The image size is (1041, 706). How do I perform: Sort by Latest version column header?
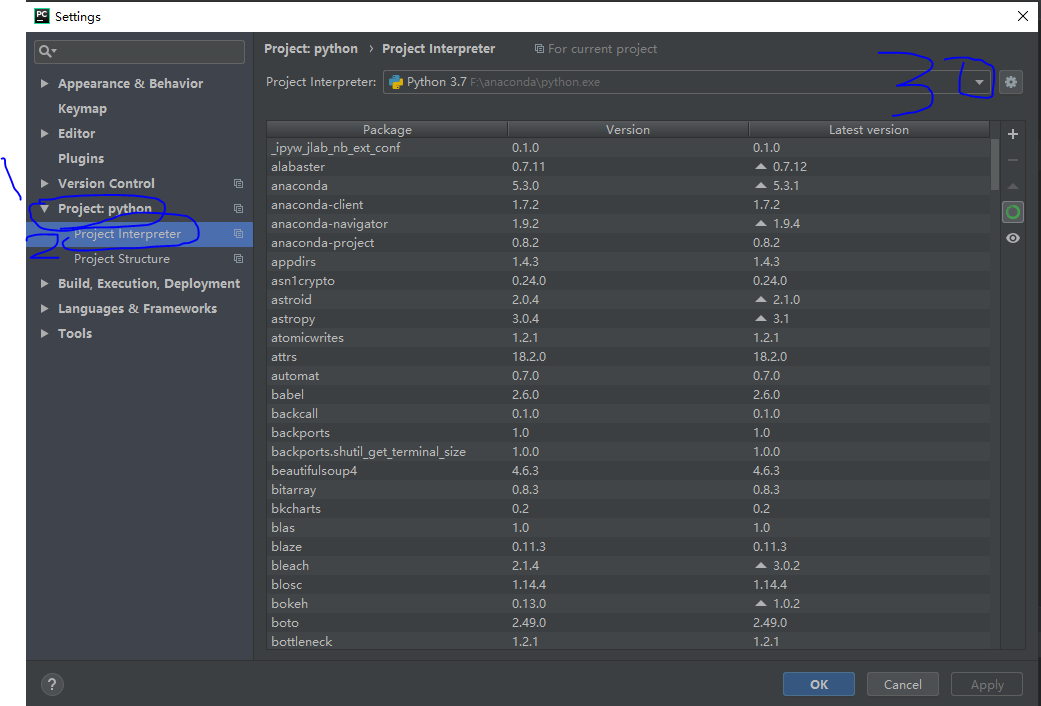pyautogui.click(x=868, y=130)
